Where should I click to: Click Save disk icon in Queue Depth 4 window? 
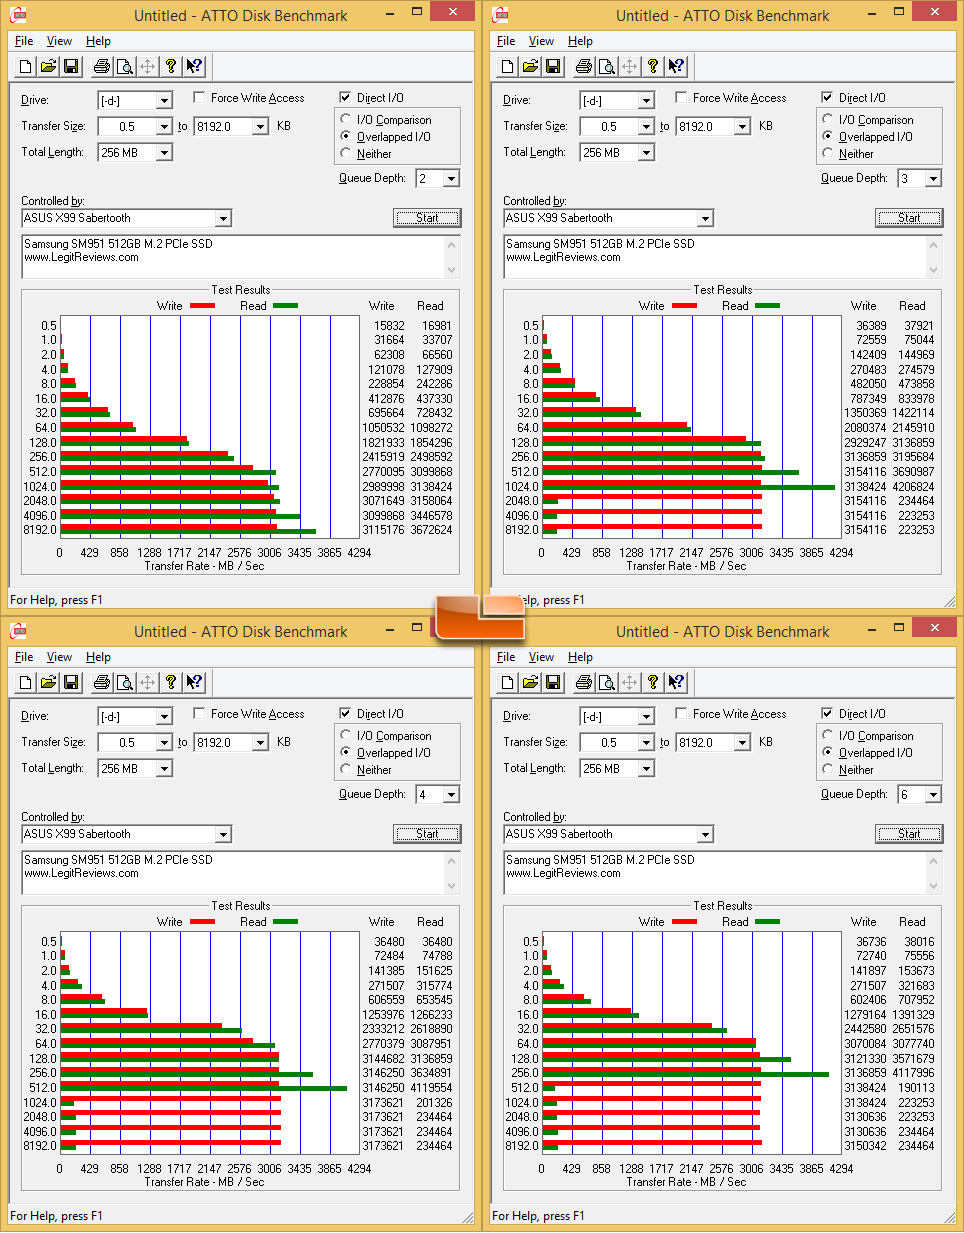pyautogui.click(x=71, y=683)
